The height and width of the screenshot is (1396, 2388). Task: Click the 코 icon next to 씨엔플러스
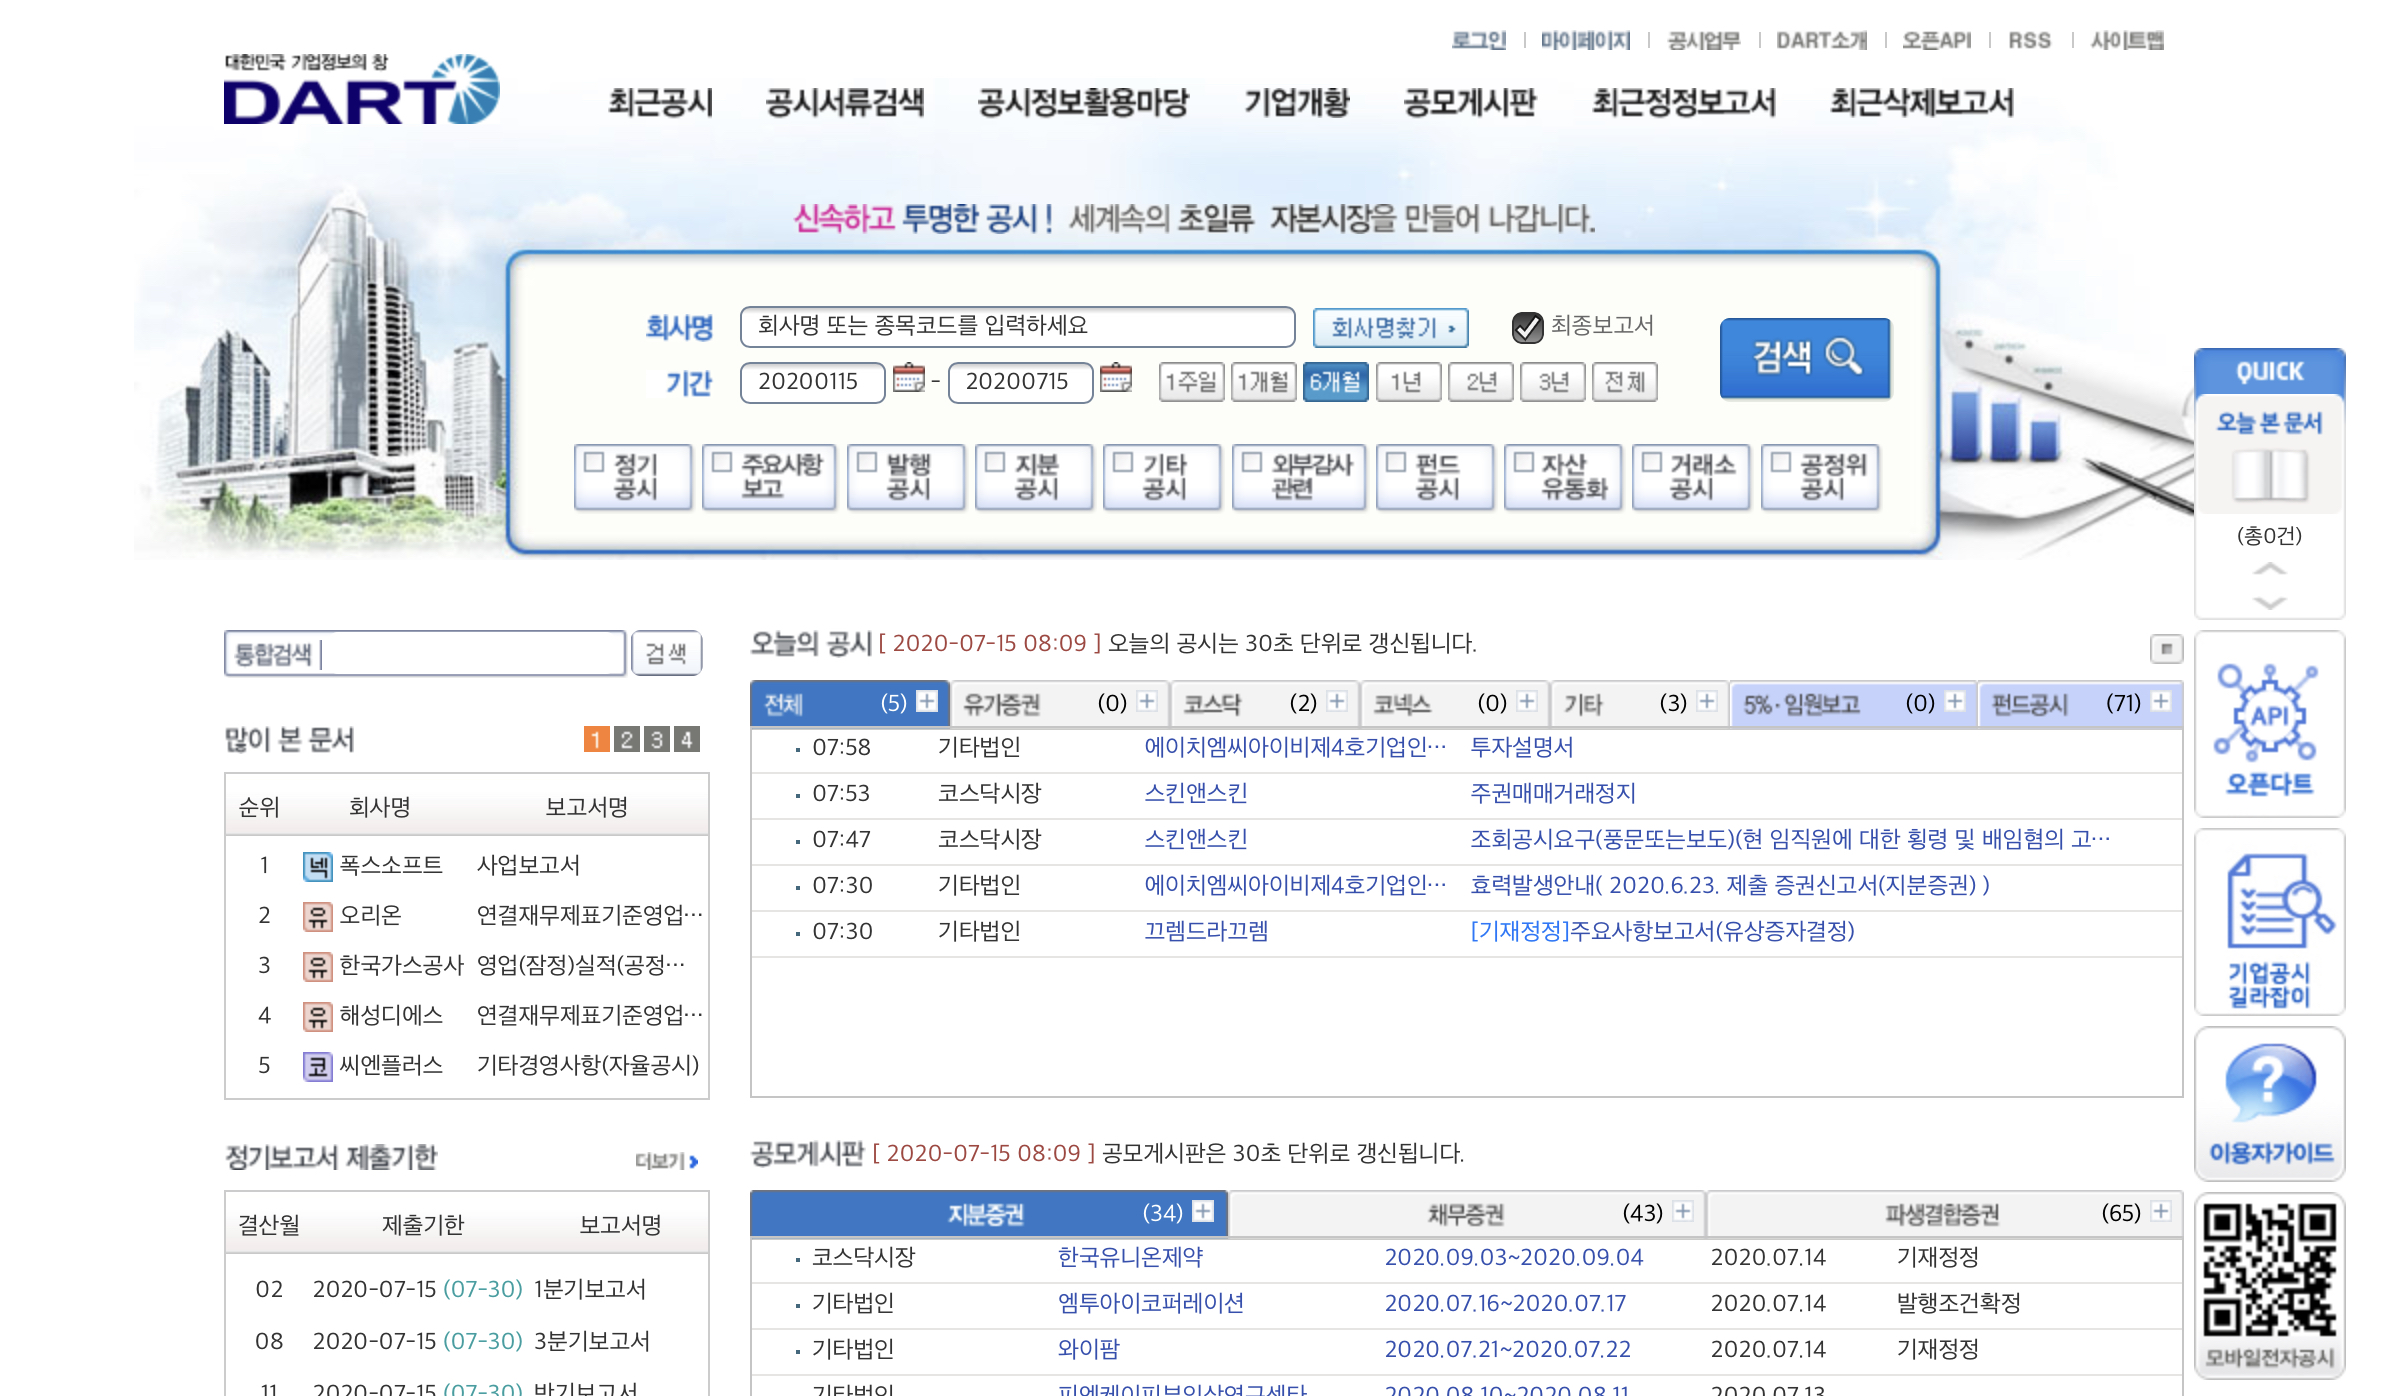click(317, 1066)
